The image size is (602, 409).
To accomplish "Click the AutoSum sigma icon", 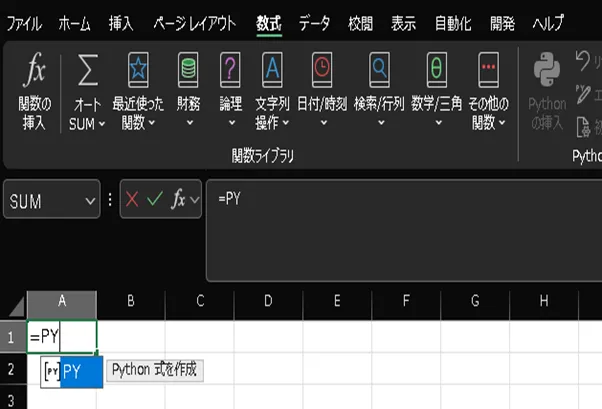I will coord(88,71).
